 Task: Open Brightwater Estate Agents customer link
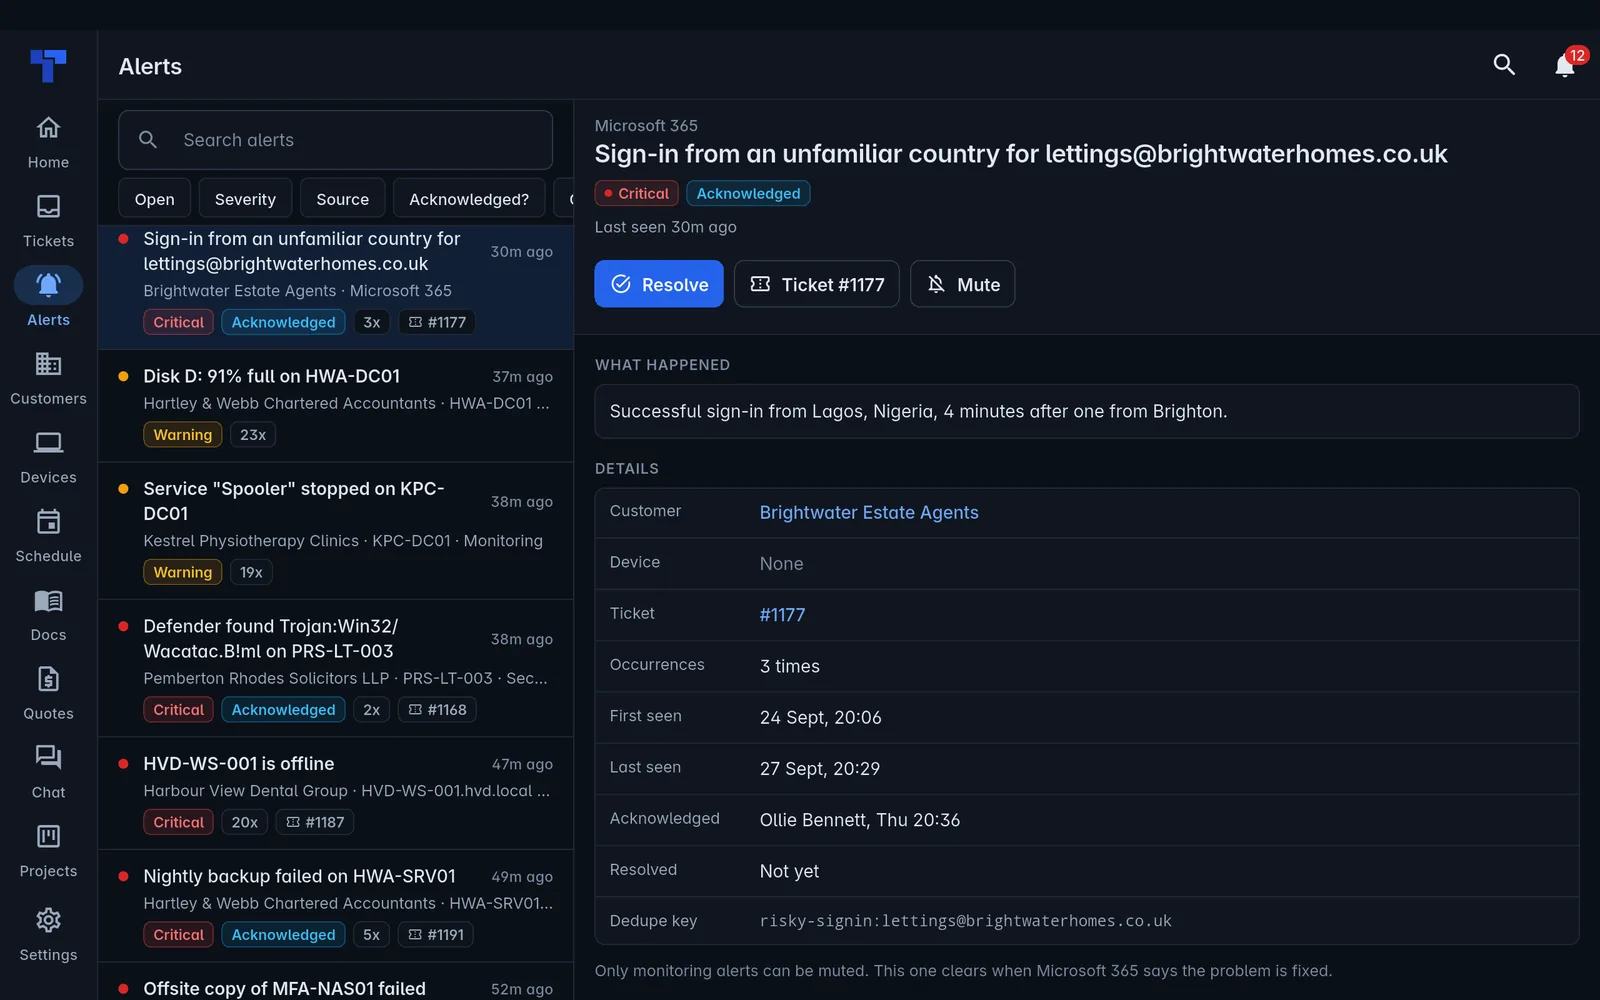pyautogui.click(x=869, y=512)
